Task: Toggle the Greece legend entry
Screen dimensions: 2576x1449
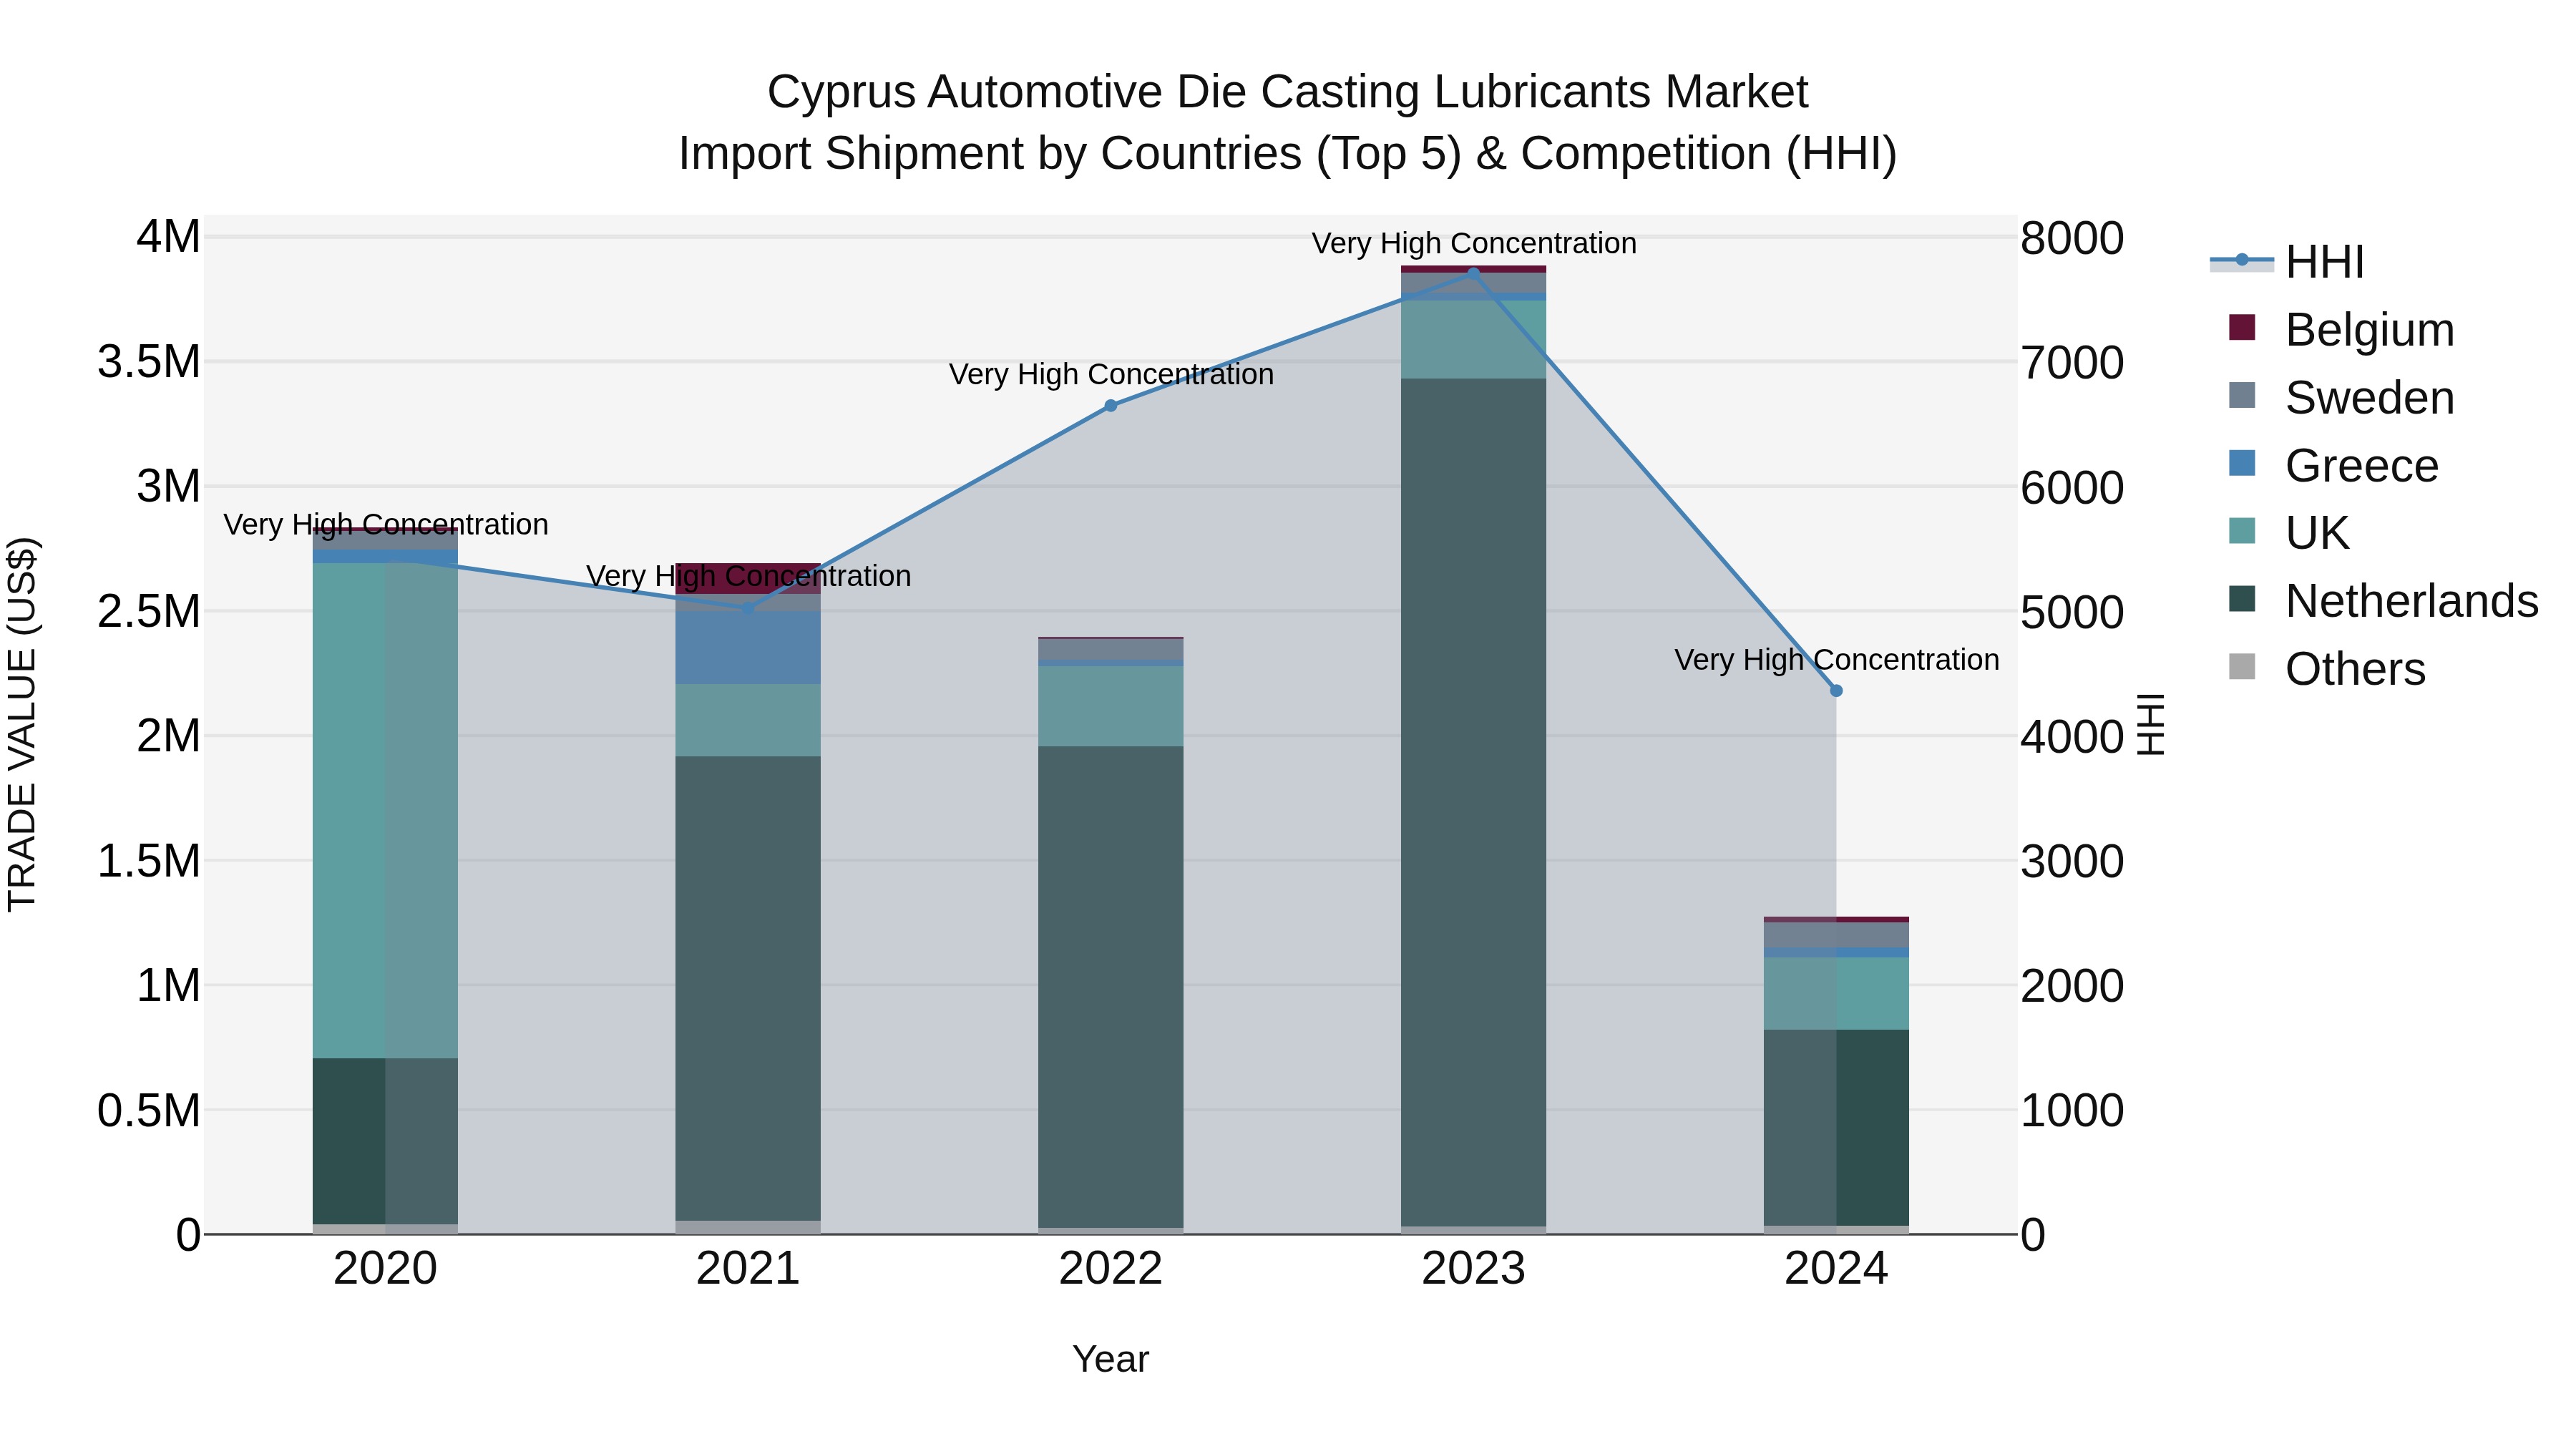Action: [2333, 465]
